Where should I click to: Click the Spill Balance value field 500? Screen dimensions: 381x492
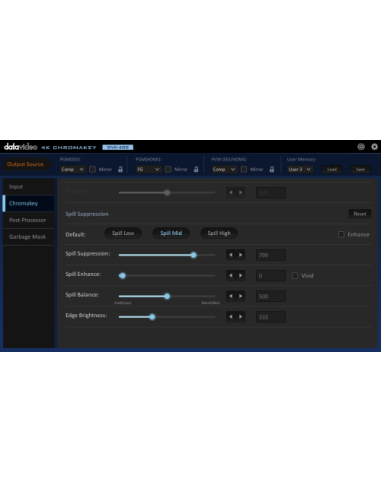point(271,296)
